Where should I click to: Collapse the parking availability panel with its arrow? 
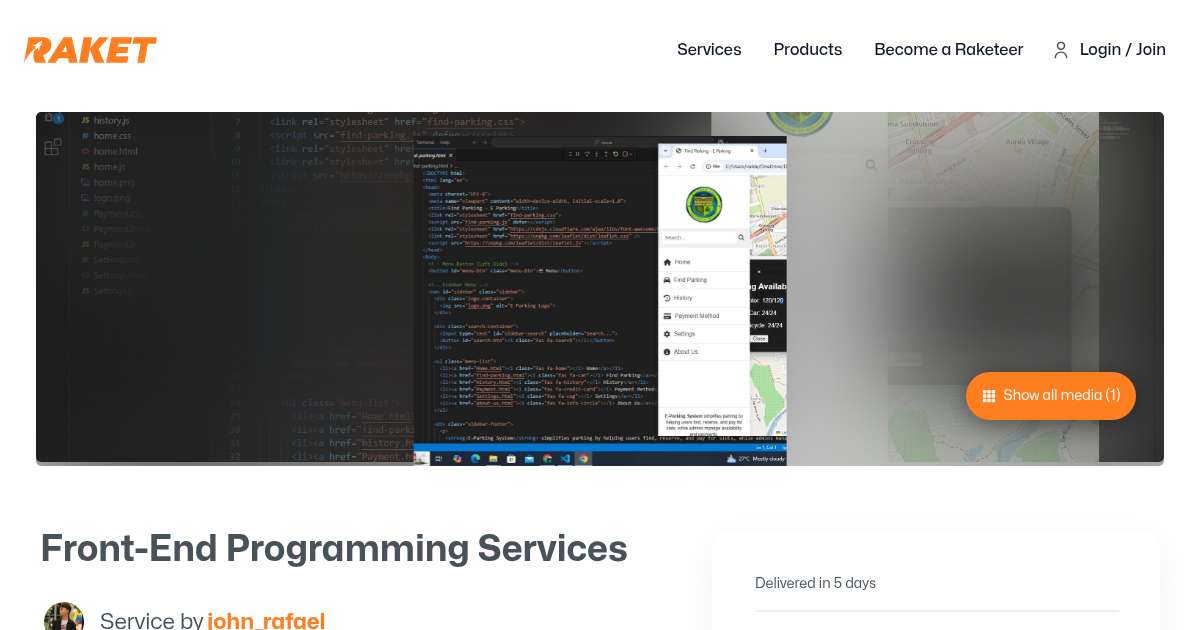[x=759, y=272]
